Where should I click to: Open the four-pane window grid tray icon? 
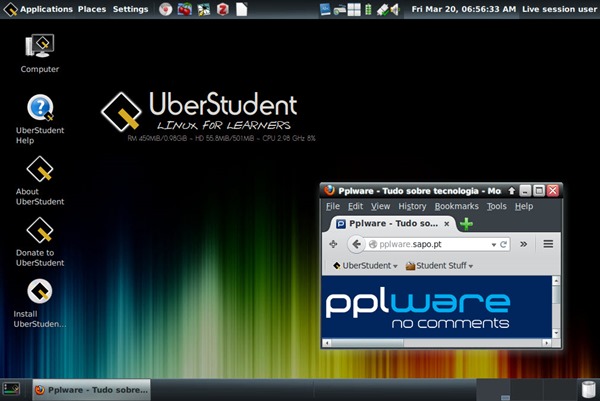pyautogui.click(x=354, y=9)
